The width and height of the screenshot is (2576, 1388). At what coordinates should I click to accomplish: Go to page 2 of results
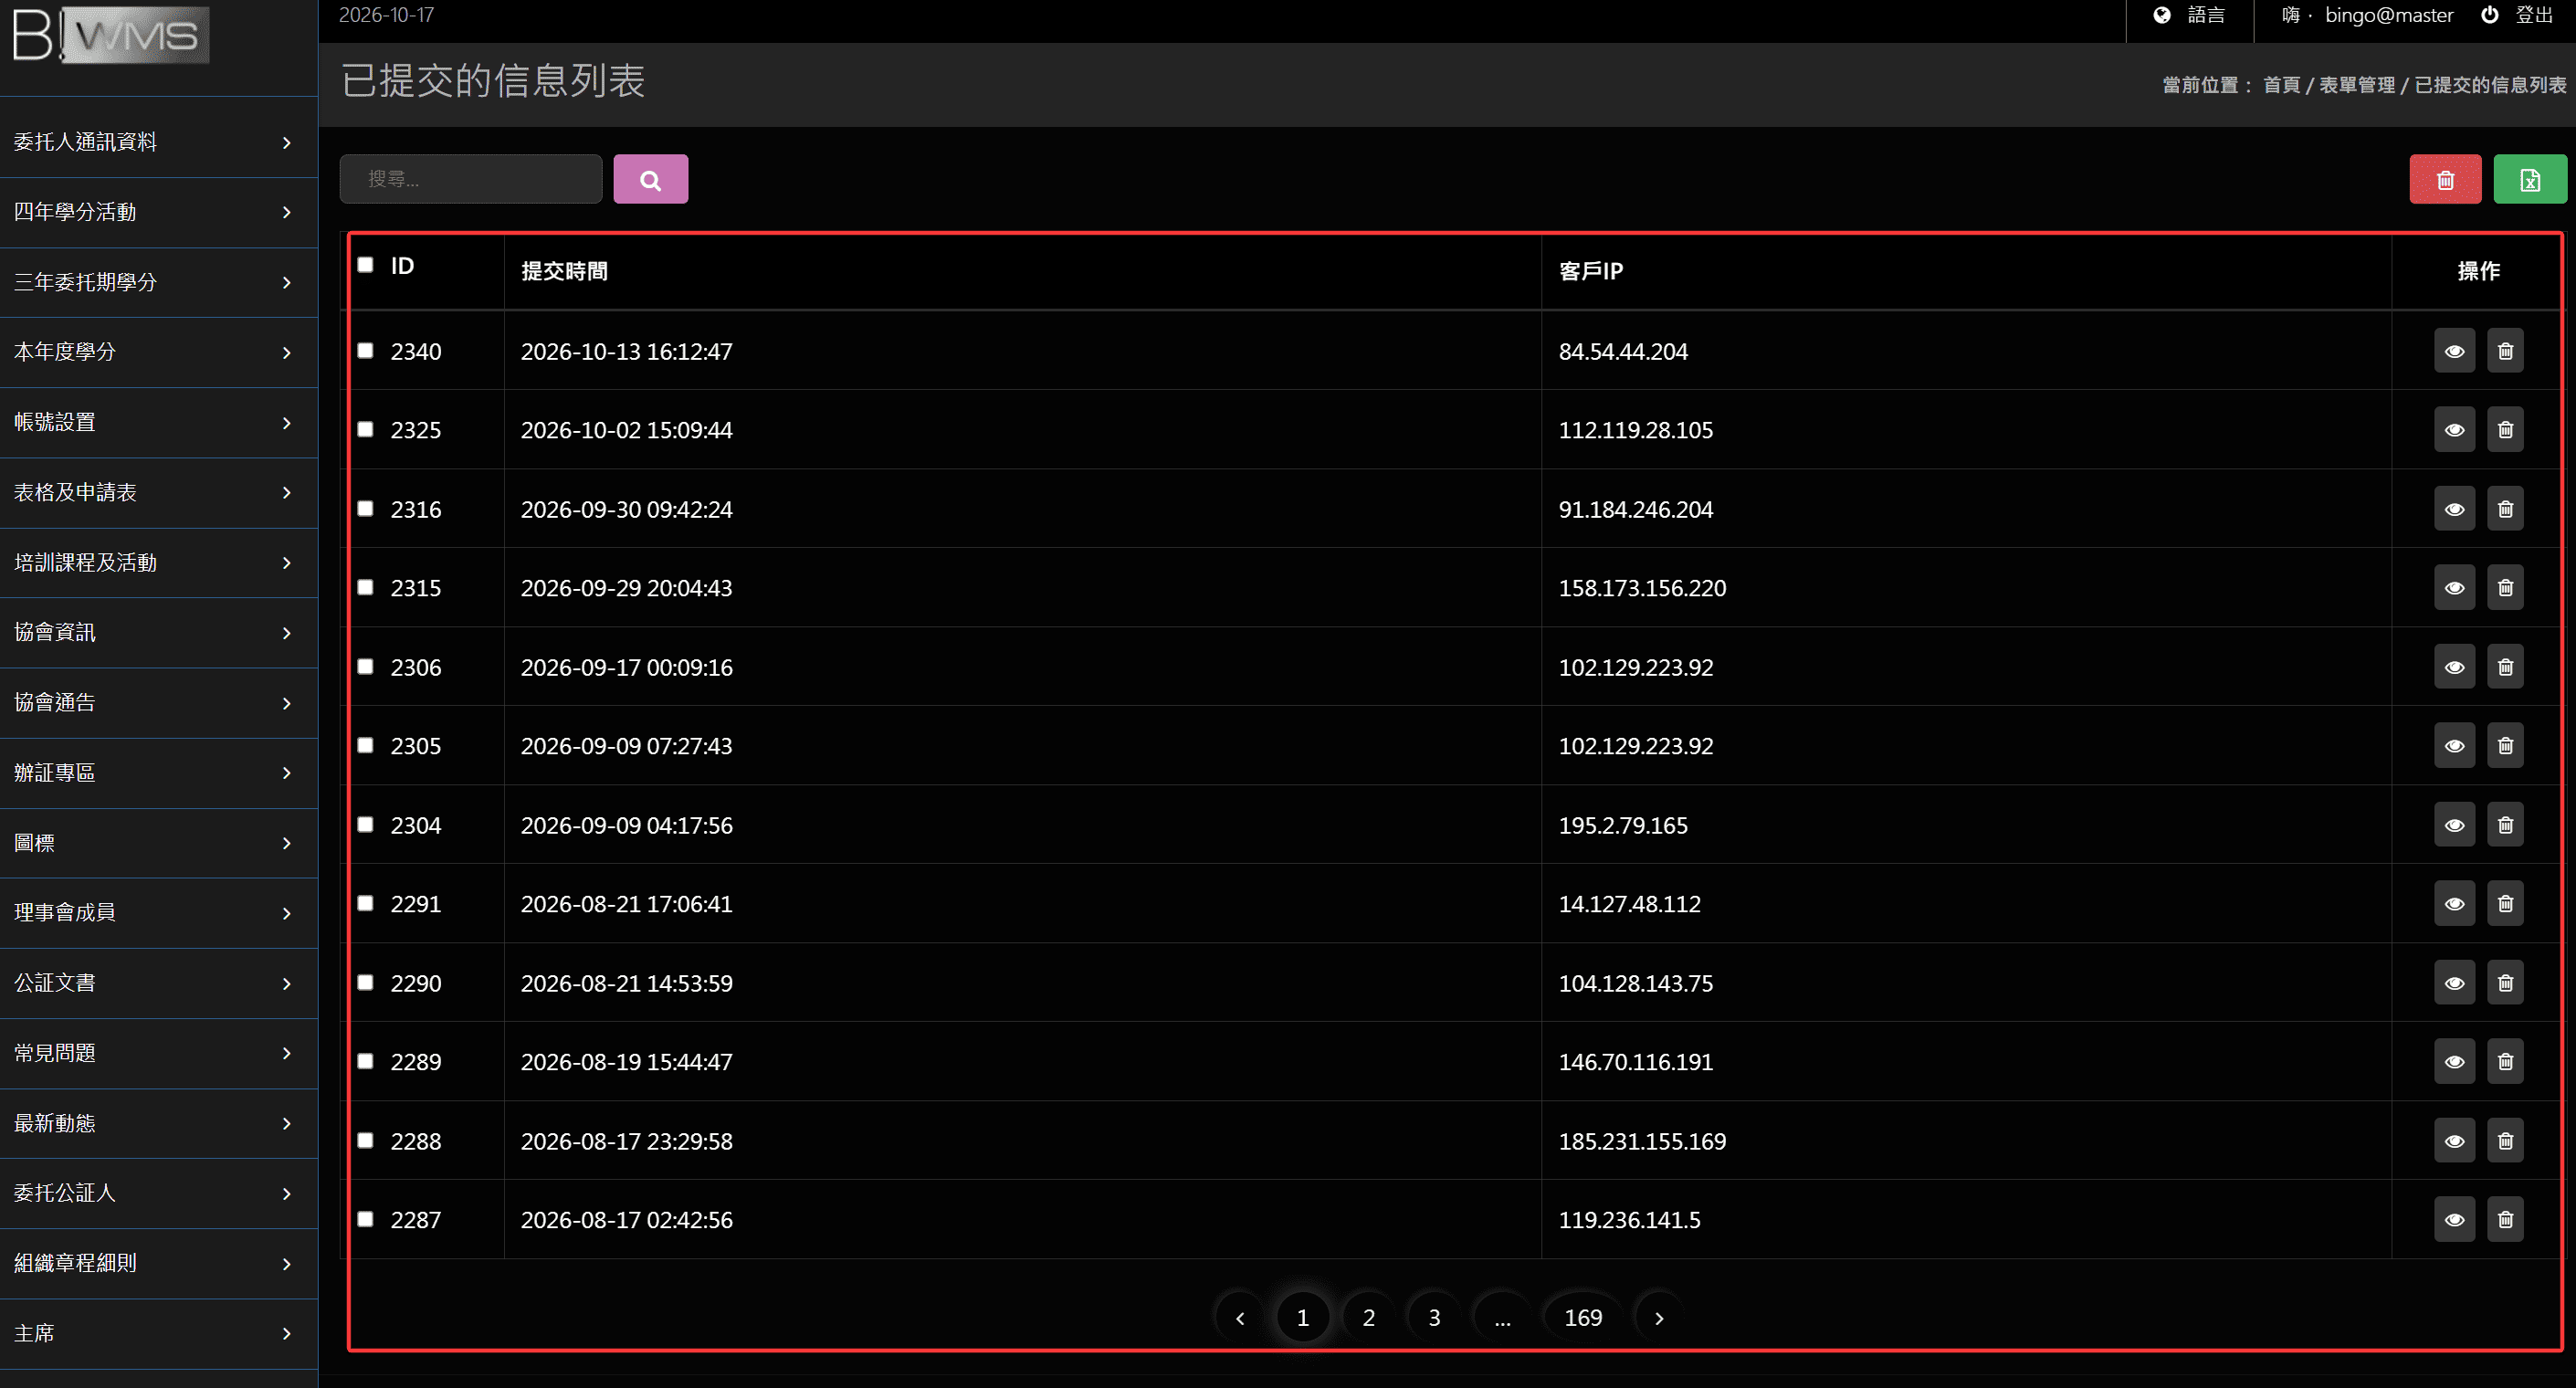(1368, 1318)
